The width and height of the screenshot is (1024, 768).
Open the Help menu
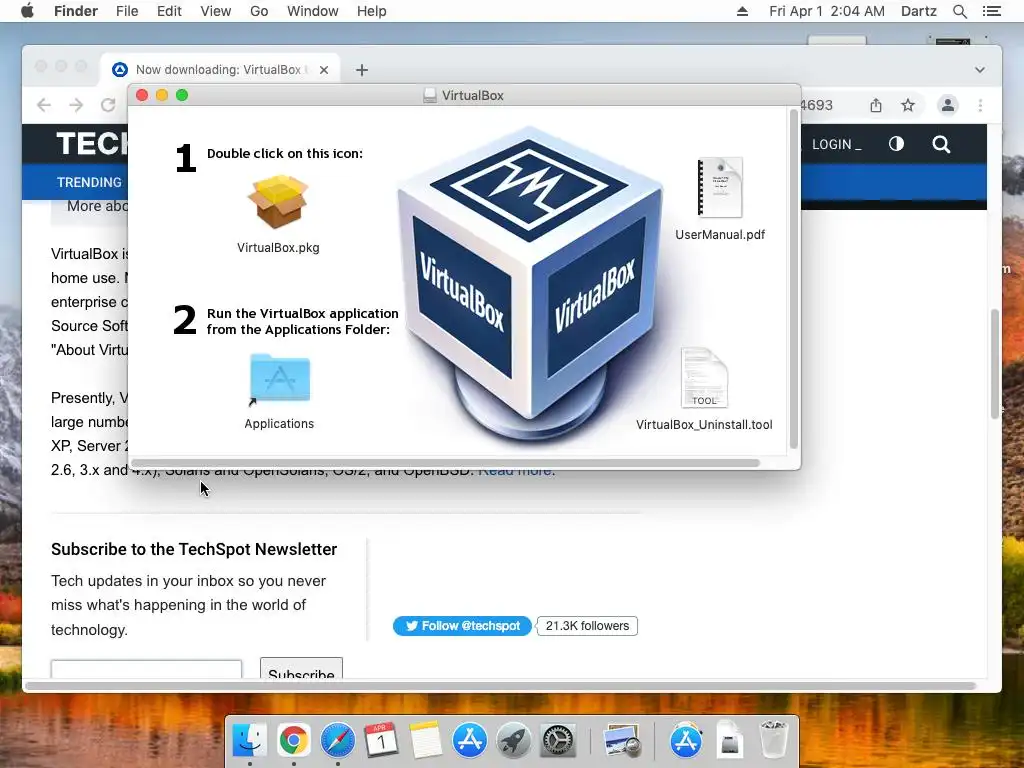pos(372,11)
